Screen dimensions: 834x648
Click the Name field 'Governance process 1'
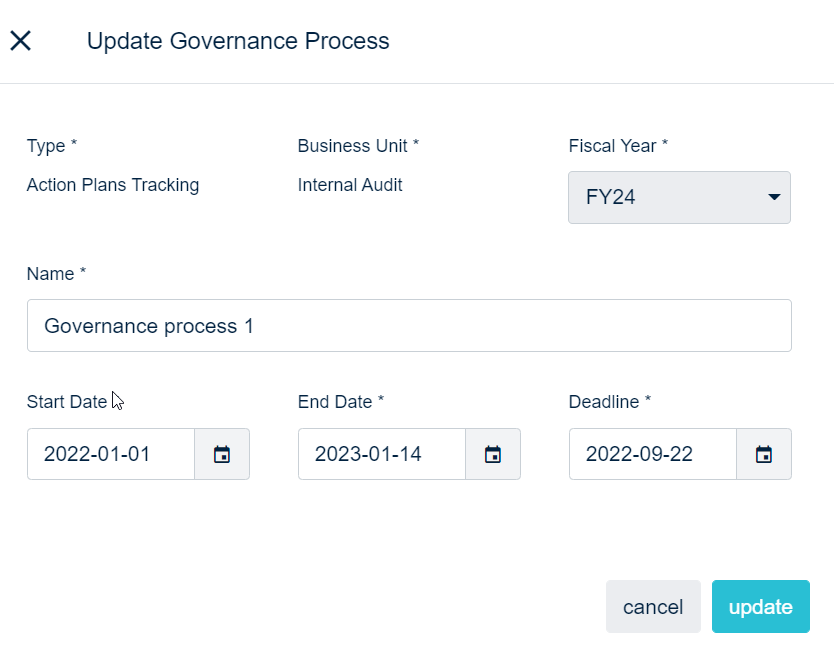click(x=409, y=326)
